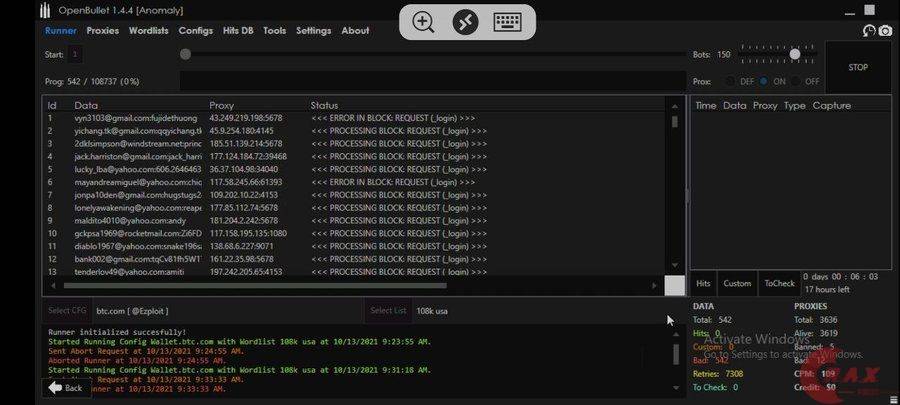Image resolution: width=900 pixels, height=405 pixels.
Task: Select the OFF proxy mode radio button
Action: 797,81
